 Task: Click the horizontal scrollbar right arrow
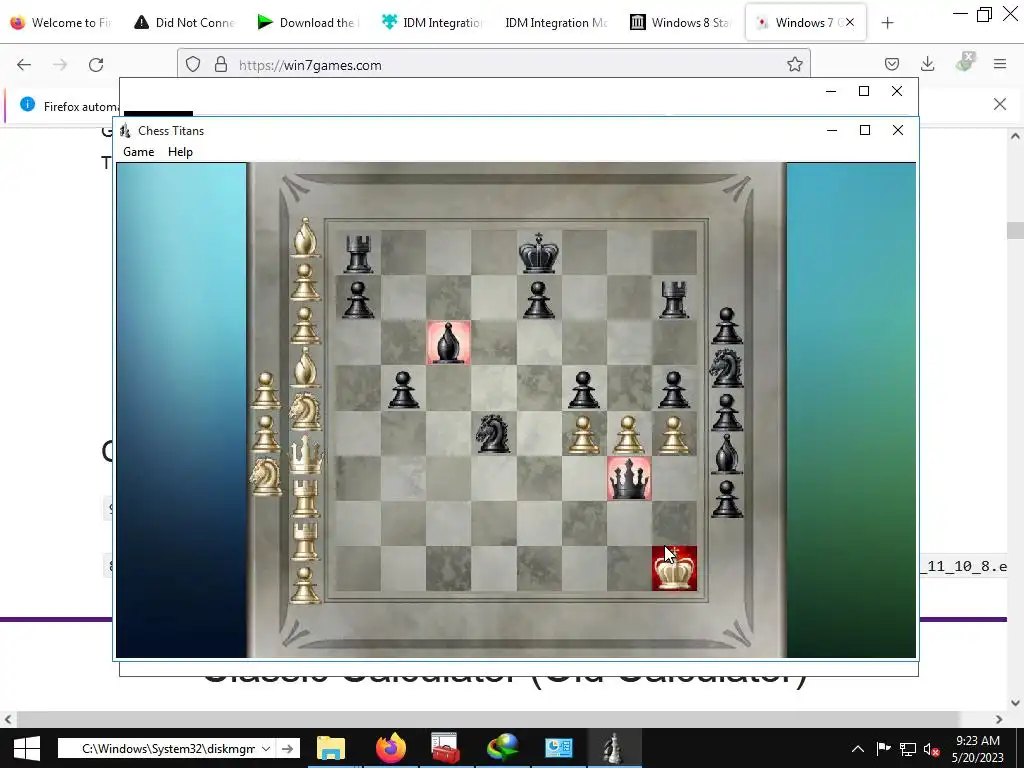(999, 719)
